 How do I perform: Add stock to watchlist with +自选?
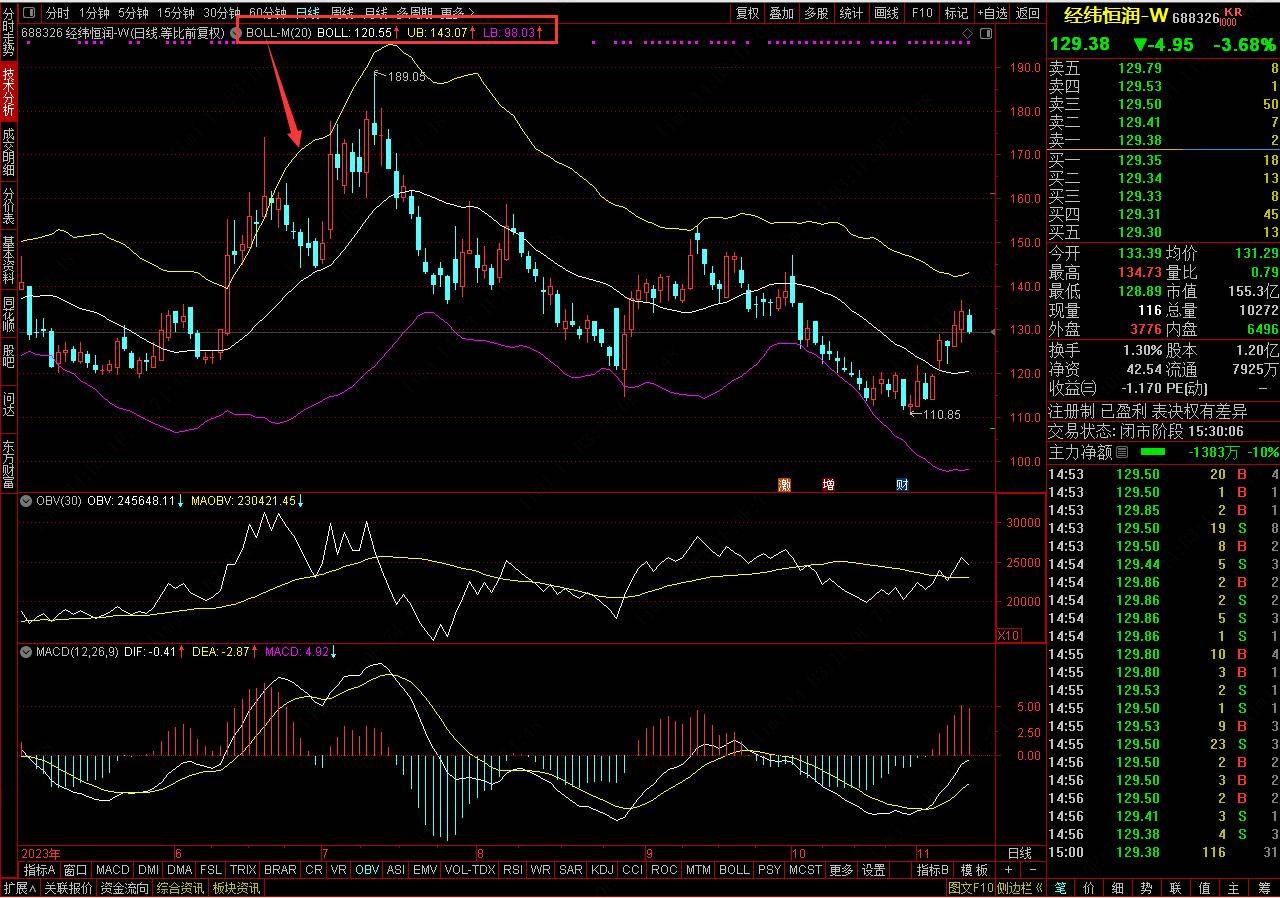click(992, 13)
